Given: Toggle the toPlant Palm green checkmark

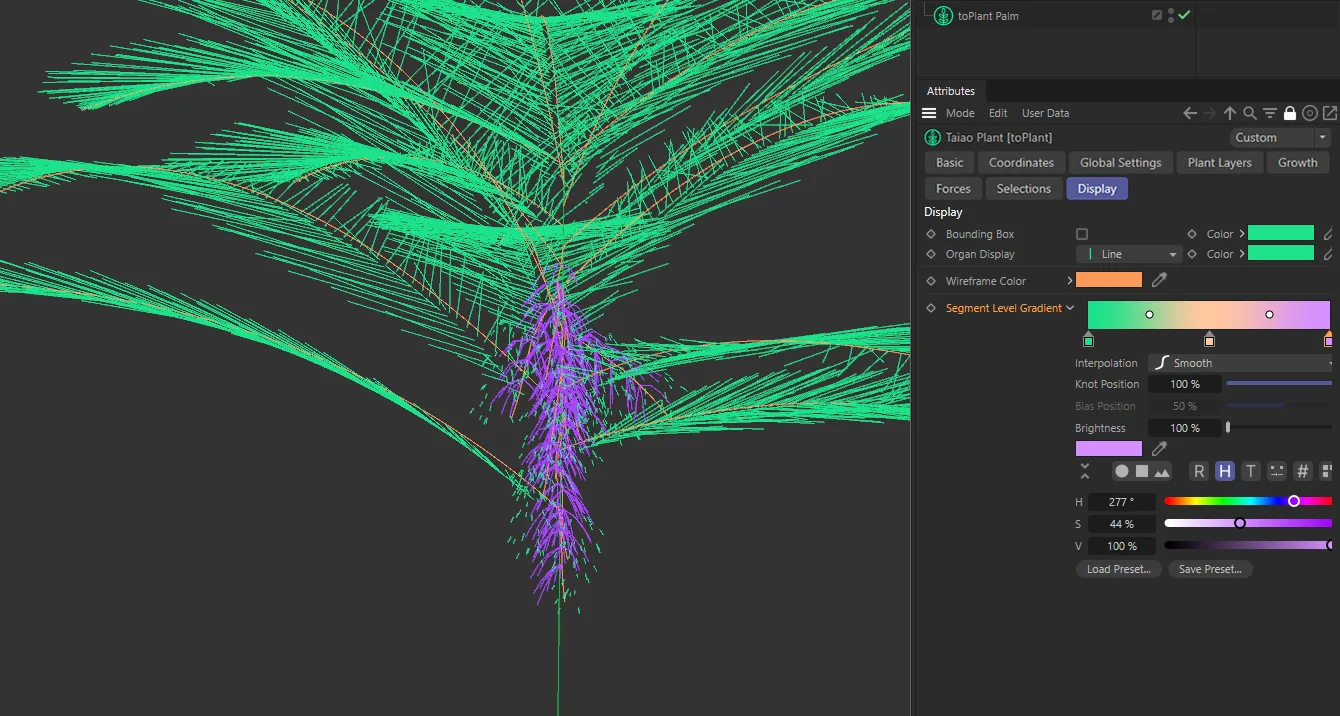Looking at the screenshot, I should tap(1185, 16).
